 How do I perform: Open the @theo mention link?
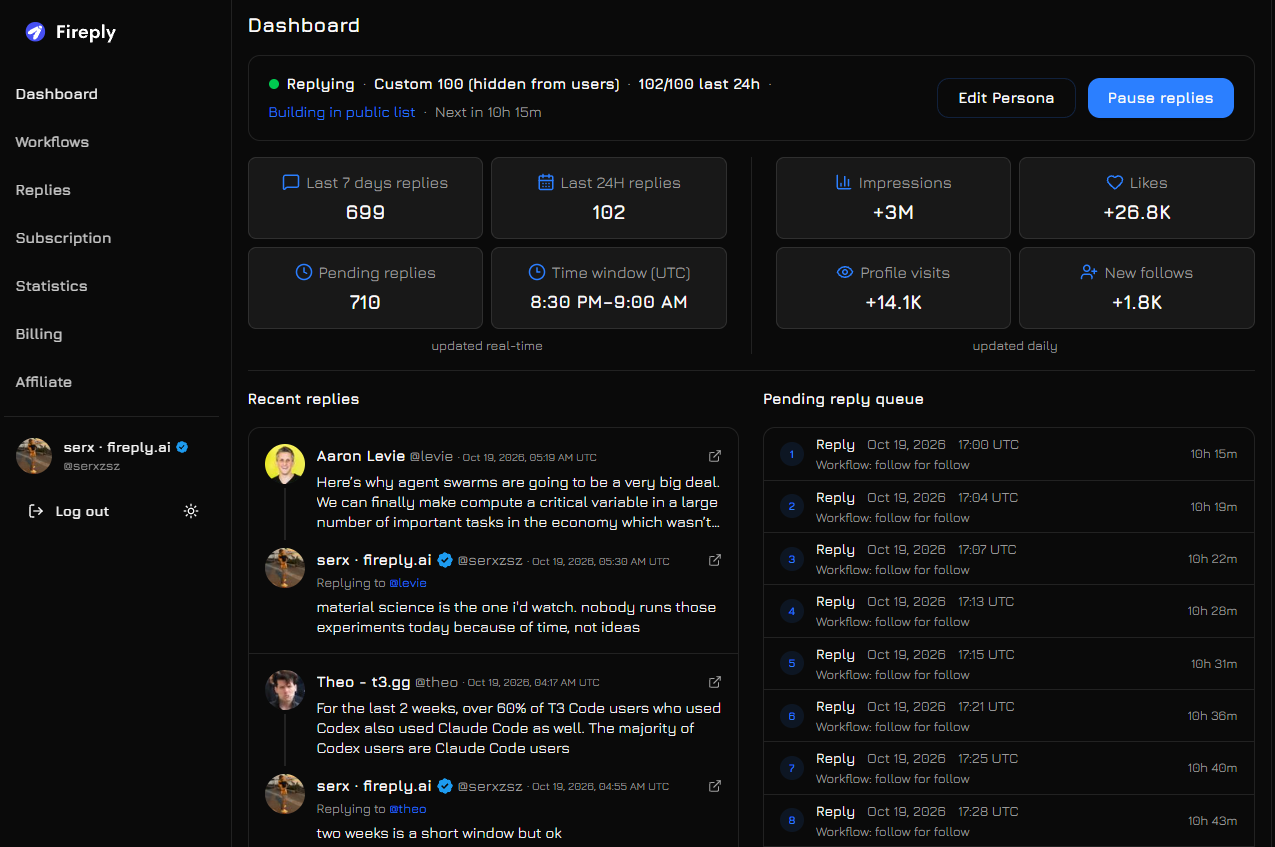coord(408,809)
